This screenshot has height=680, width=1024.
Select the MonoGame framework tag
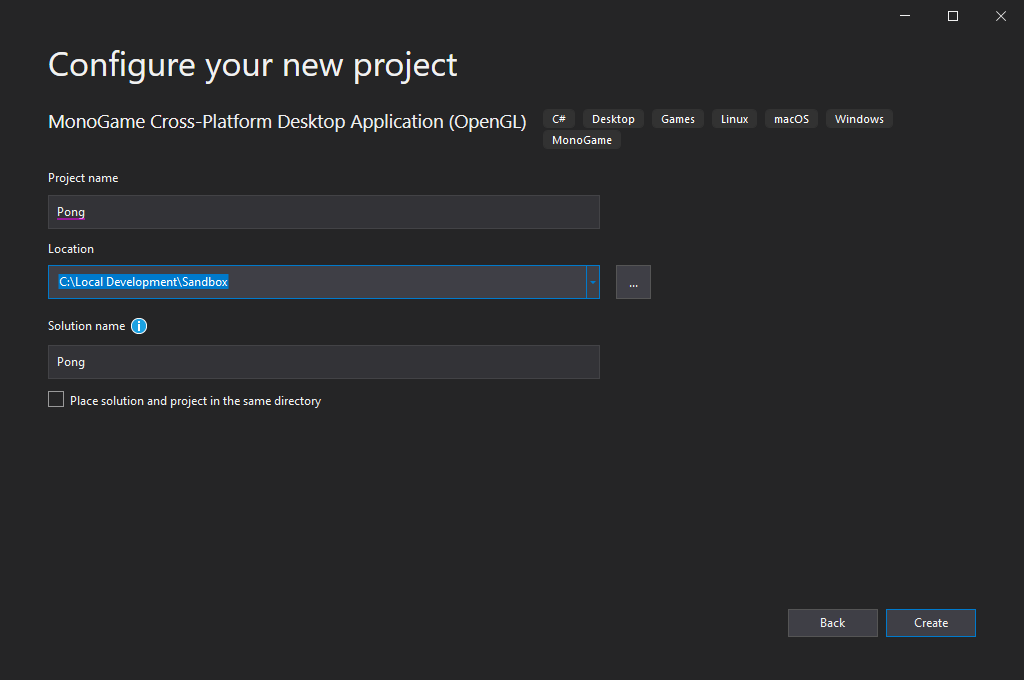coord(581,140)
